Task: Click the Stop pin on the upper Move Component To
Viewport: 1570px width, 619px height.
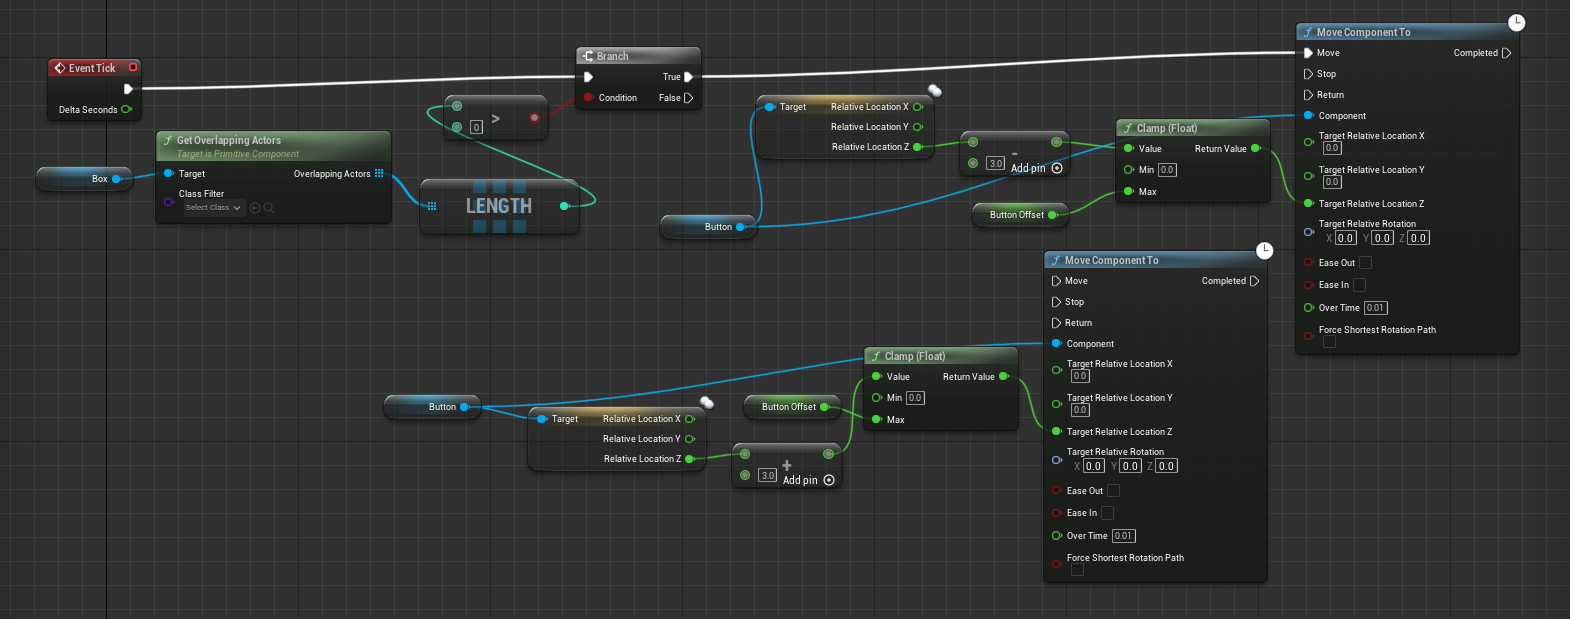Action: click(1308, 74)
